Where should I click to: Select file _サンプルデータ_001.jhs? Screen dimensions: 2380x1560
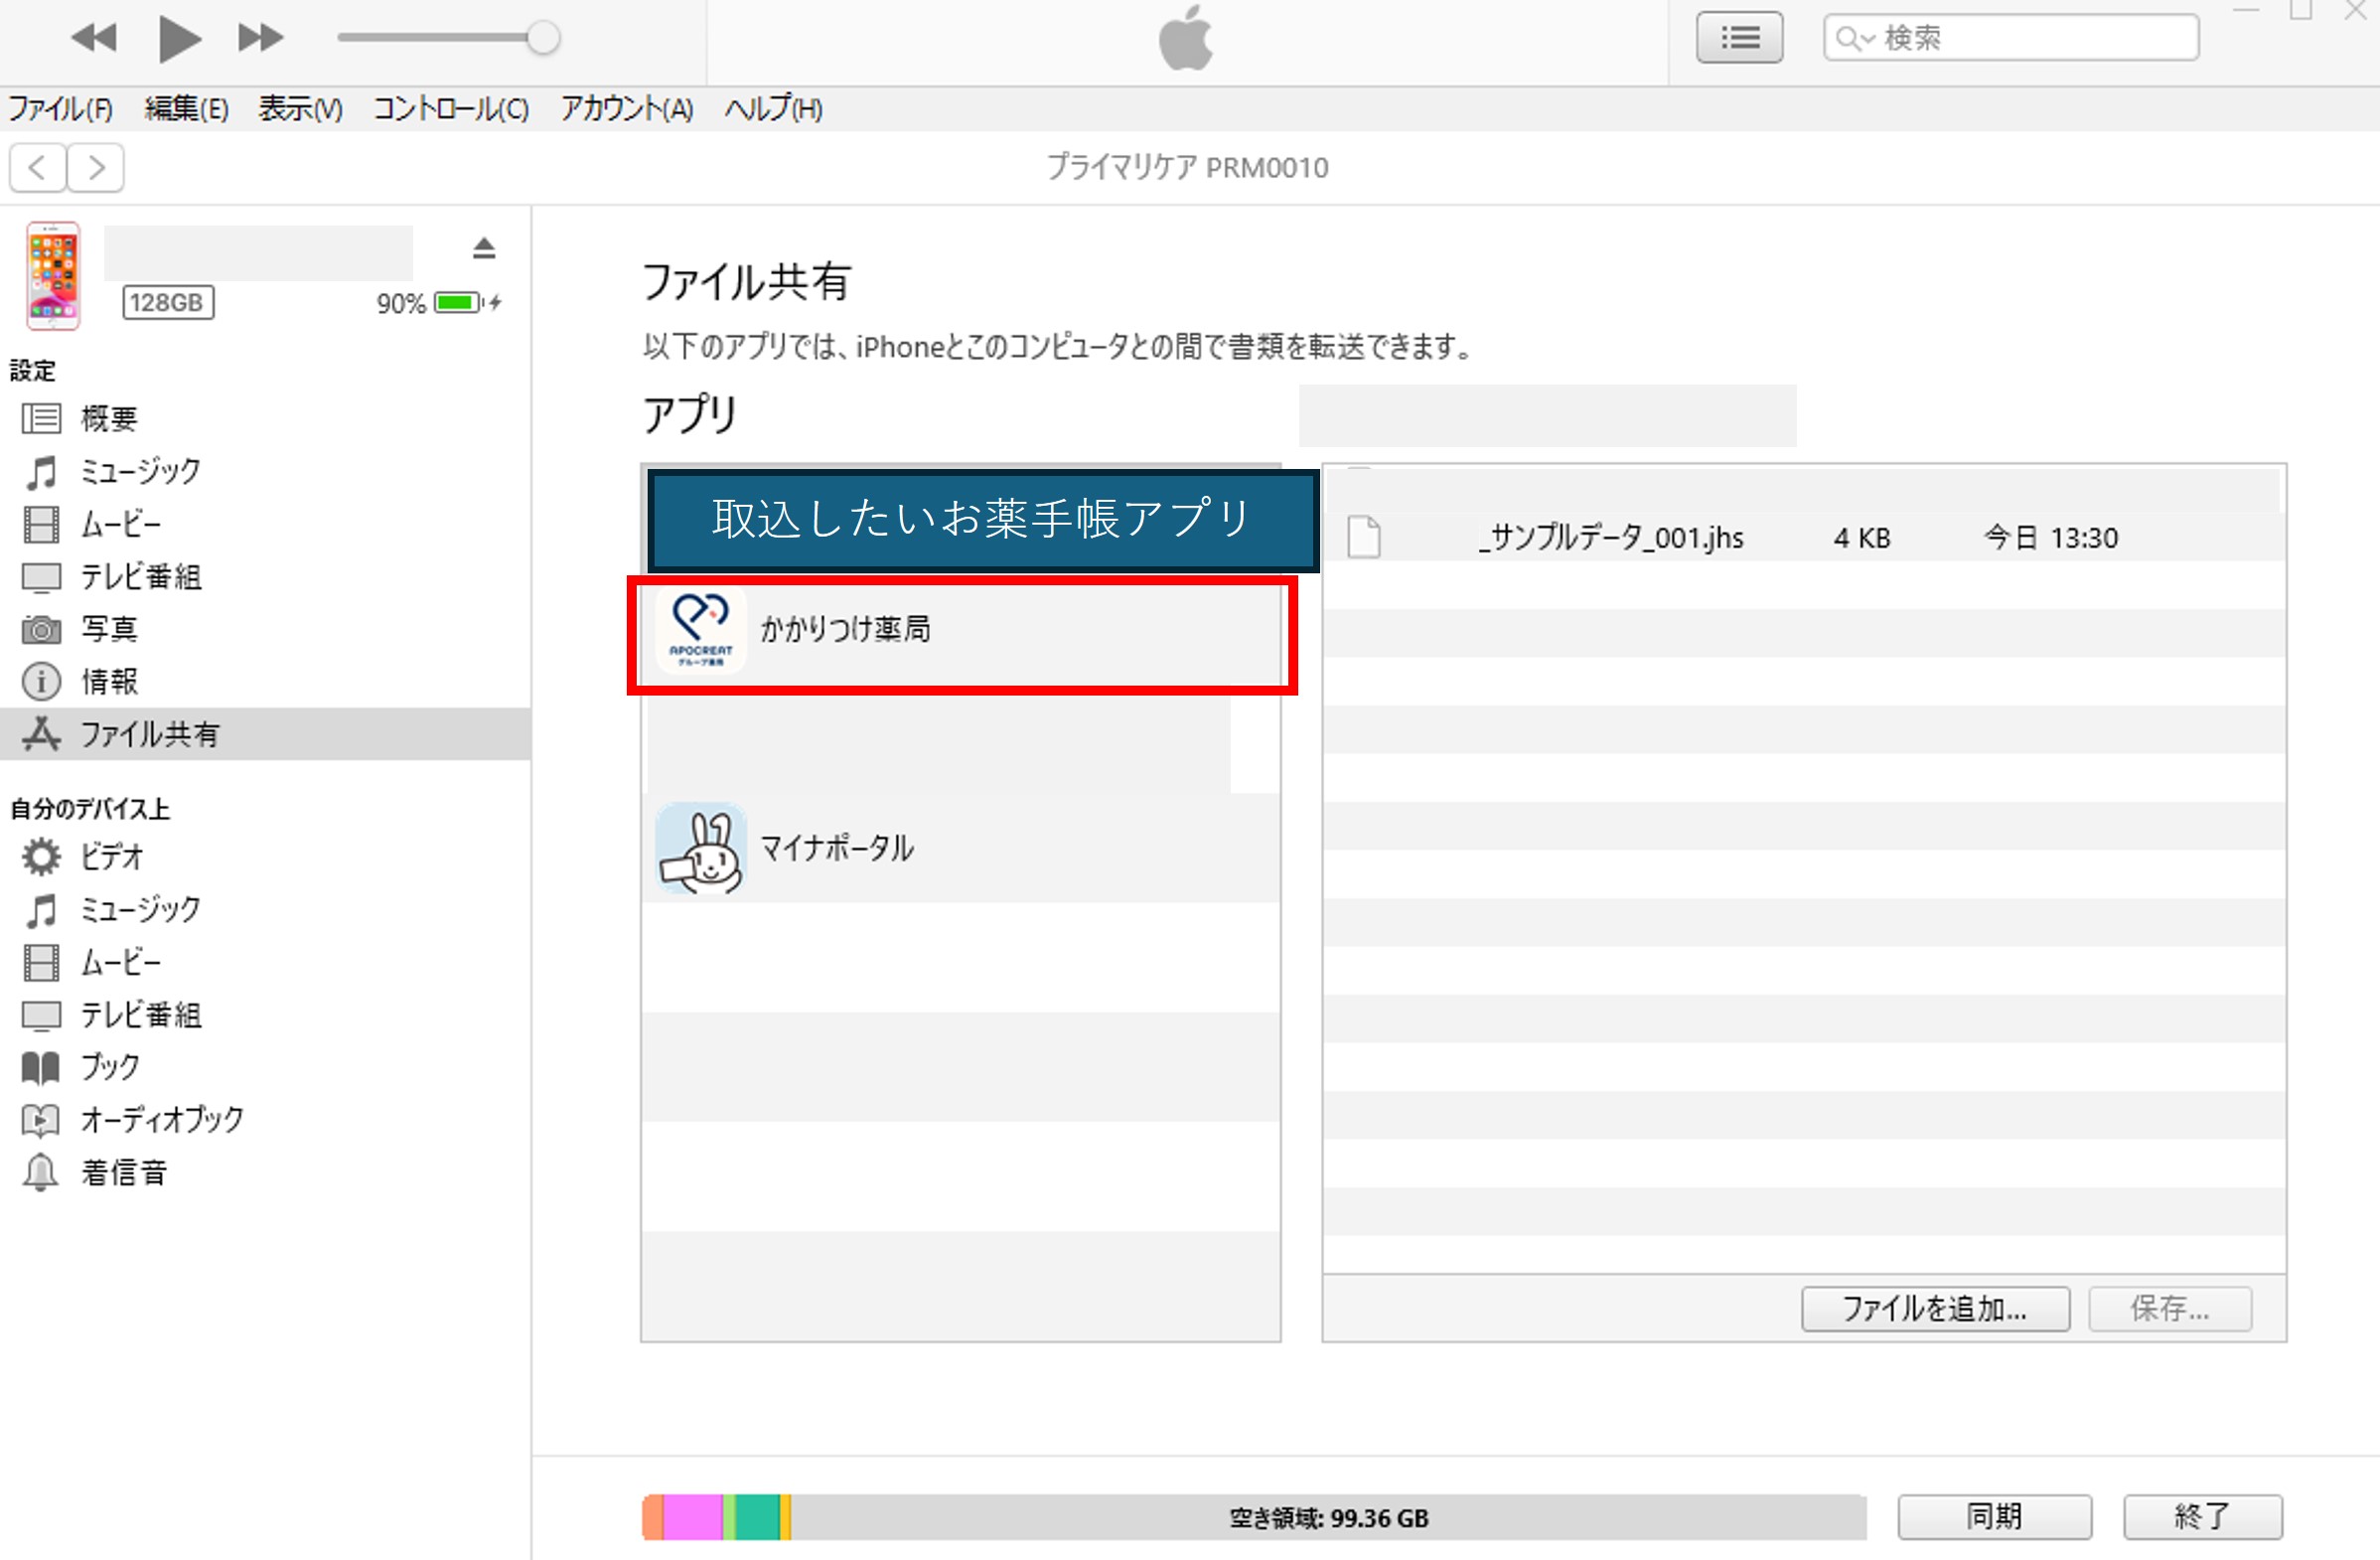coord(1611,538)
